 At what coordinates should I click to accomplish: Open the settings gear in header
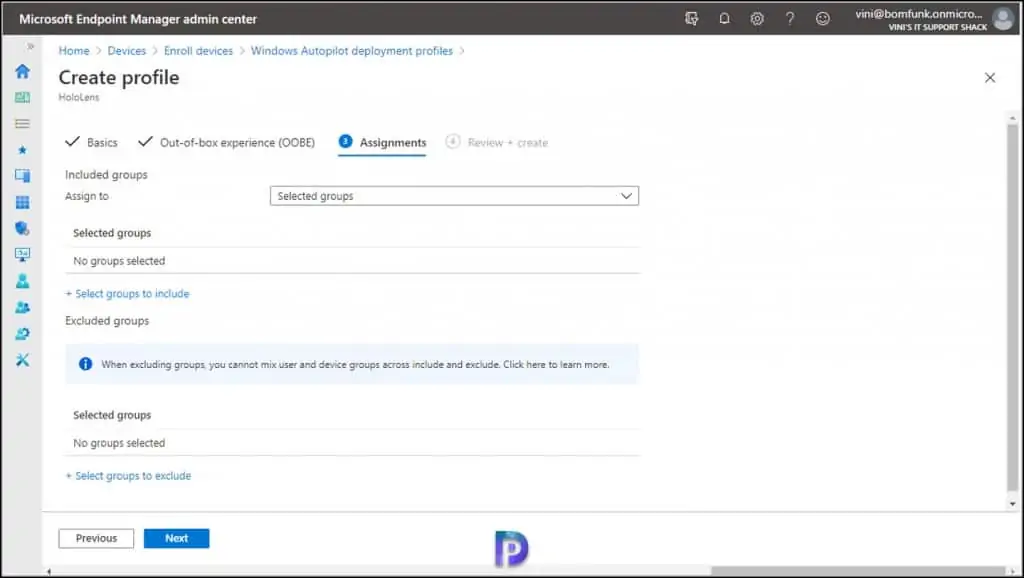pyautogui.click(x=757, y=18)
